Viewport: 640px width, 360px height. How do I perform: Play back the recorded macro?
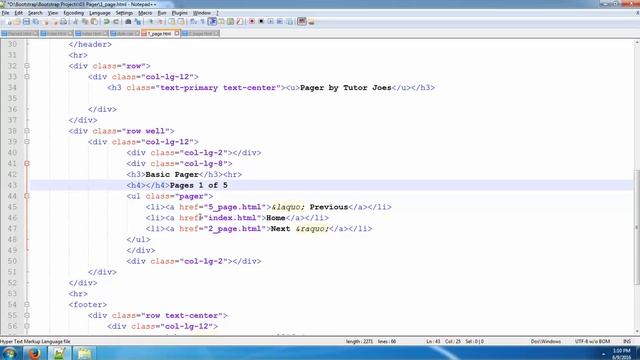(x=270, y=22)
